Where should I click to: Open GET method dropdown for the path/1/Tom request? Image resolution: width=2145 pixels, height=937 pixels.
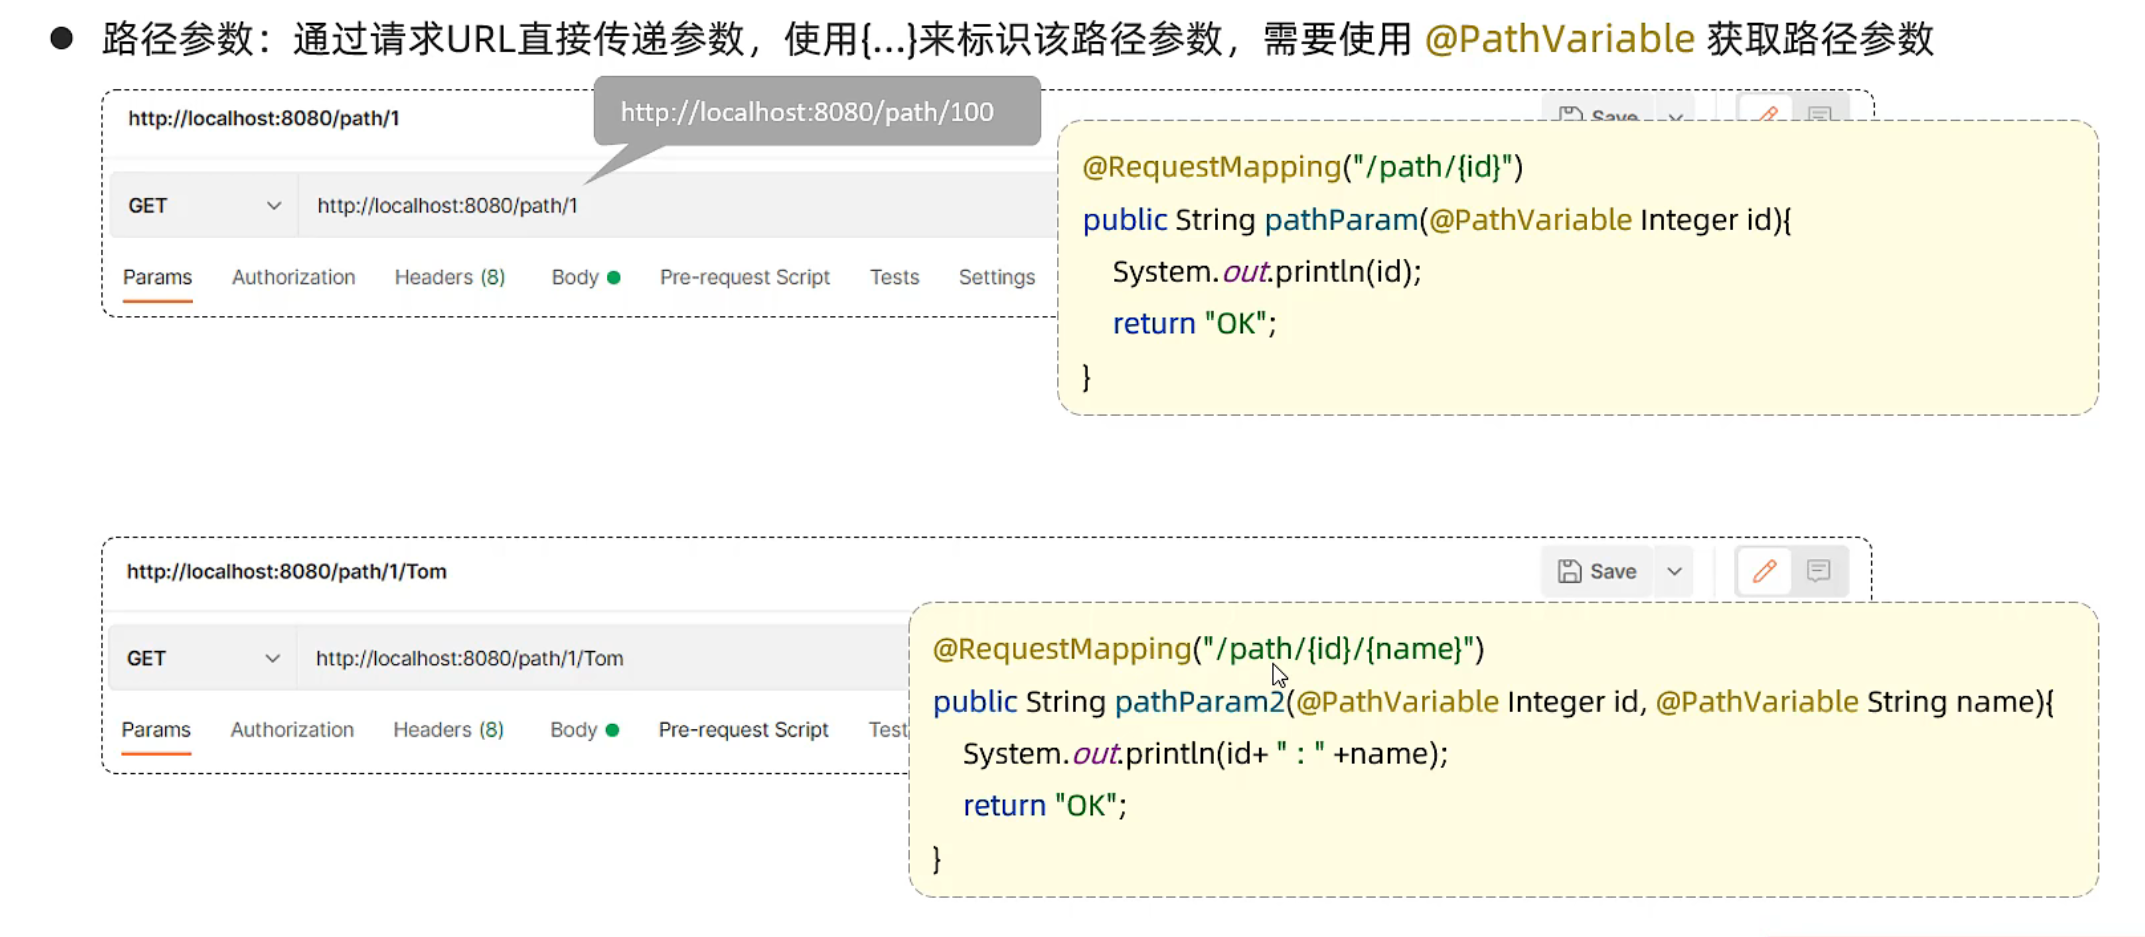click(x=203, y=659)
